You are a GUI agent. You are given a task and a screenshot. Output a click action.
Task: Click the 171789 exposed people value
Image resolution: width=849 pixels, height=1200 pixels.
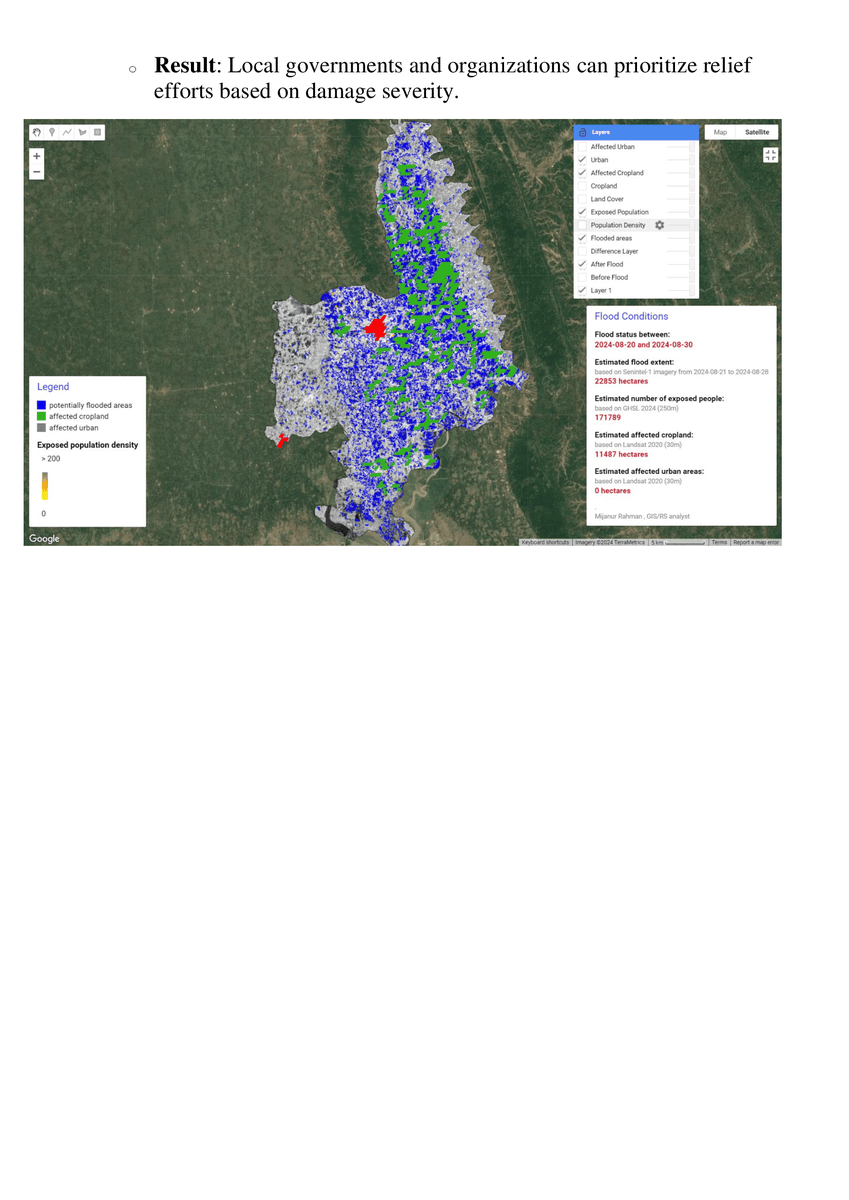click(608, 417)
